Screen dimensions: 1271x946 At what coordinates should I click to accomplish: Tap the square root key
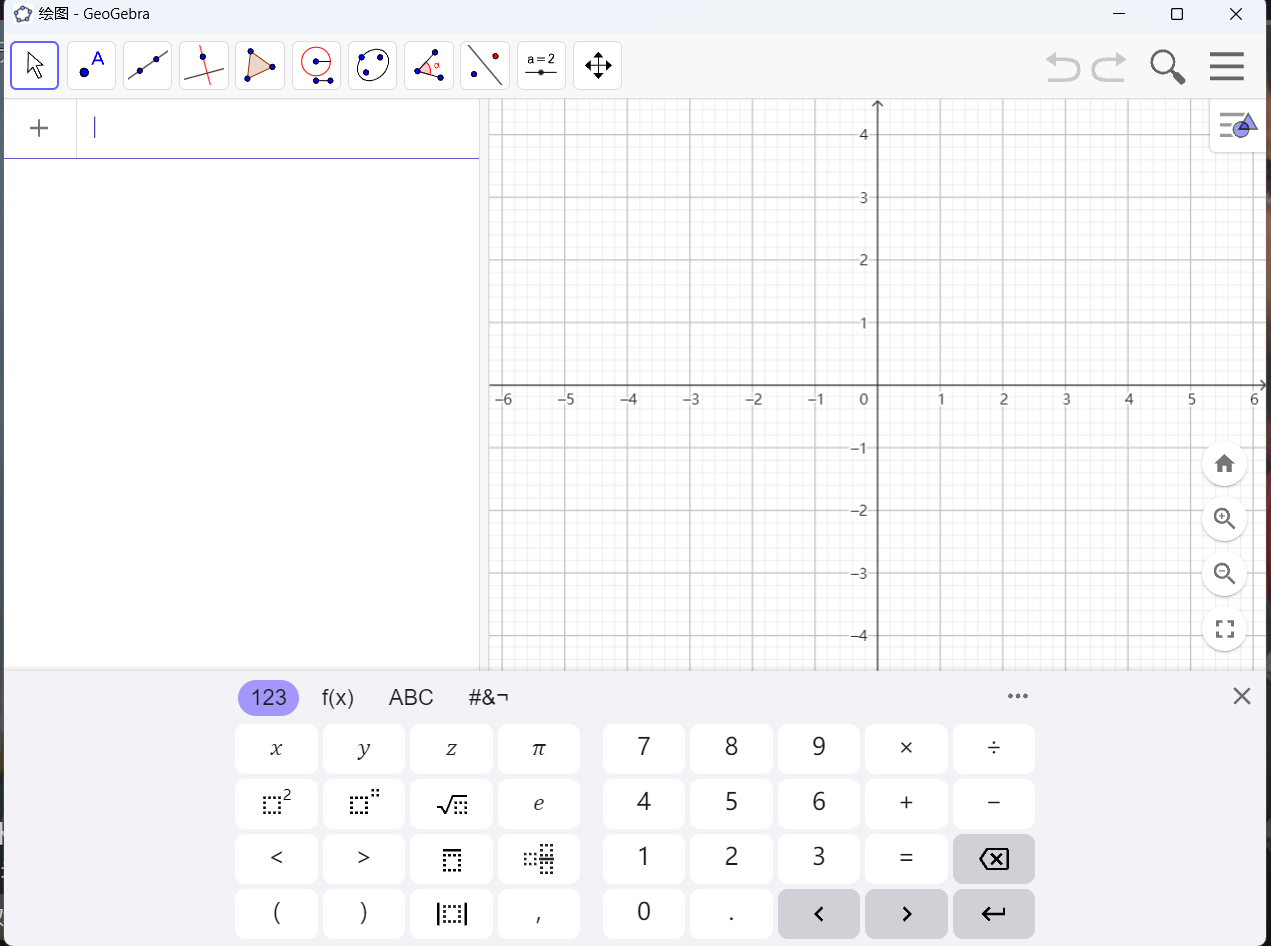[451, 804]
